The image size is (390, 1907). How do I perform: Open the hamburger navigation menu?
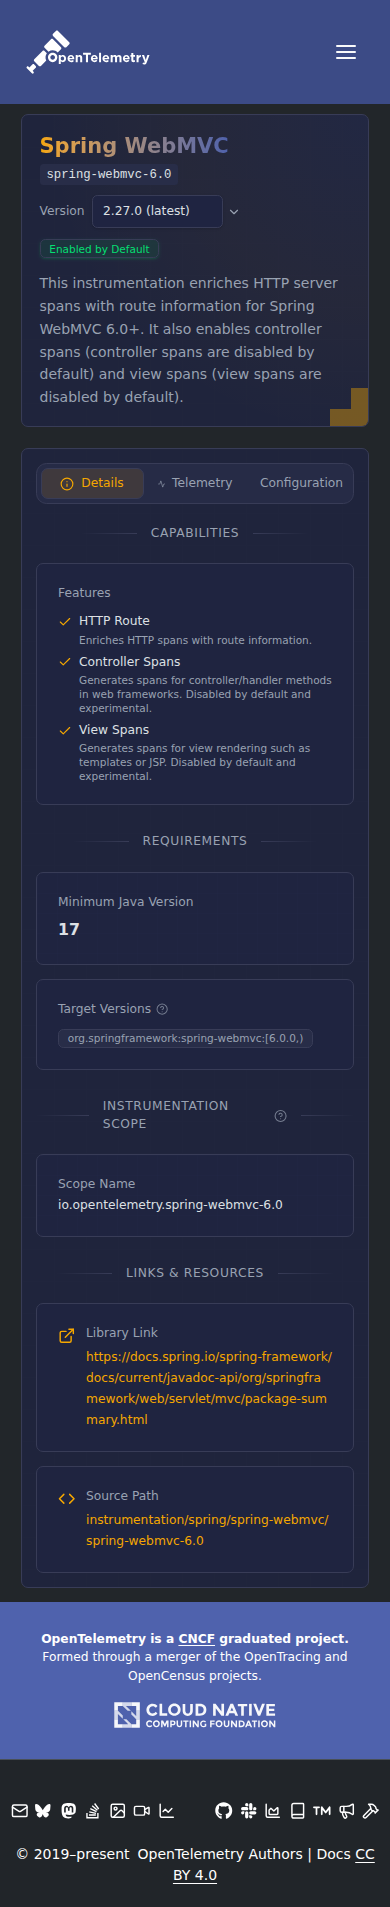coord(346,52)
